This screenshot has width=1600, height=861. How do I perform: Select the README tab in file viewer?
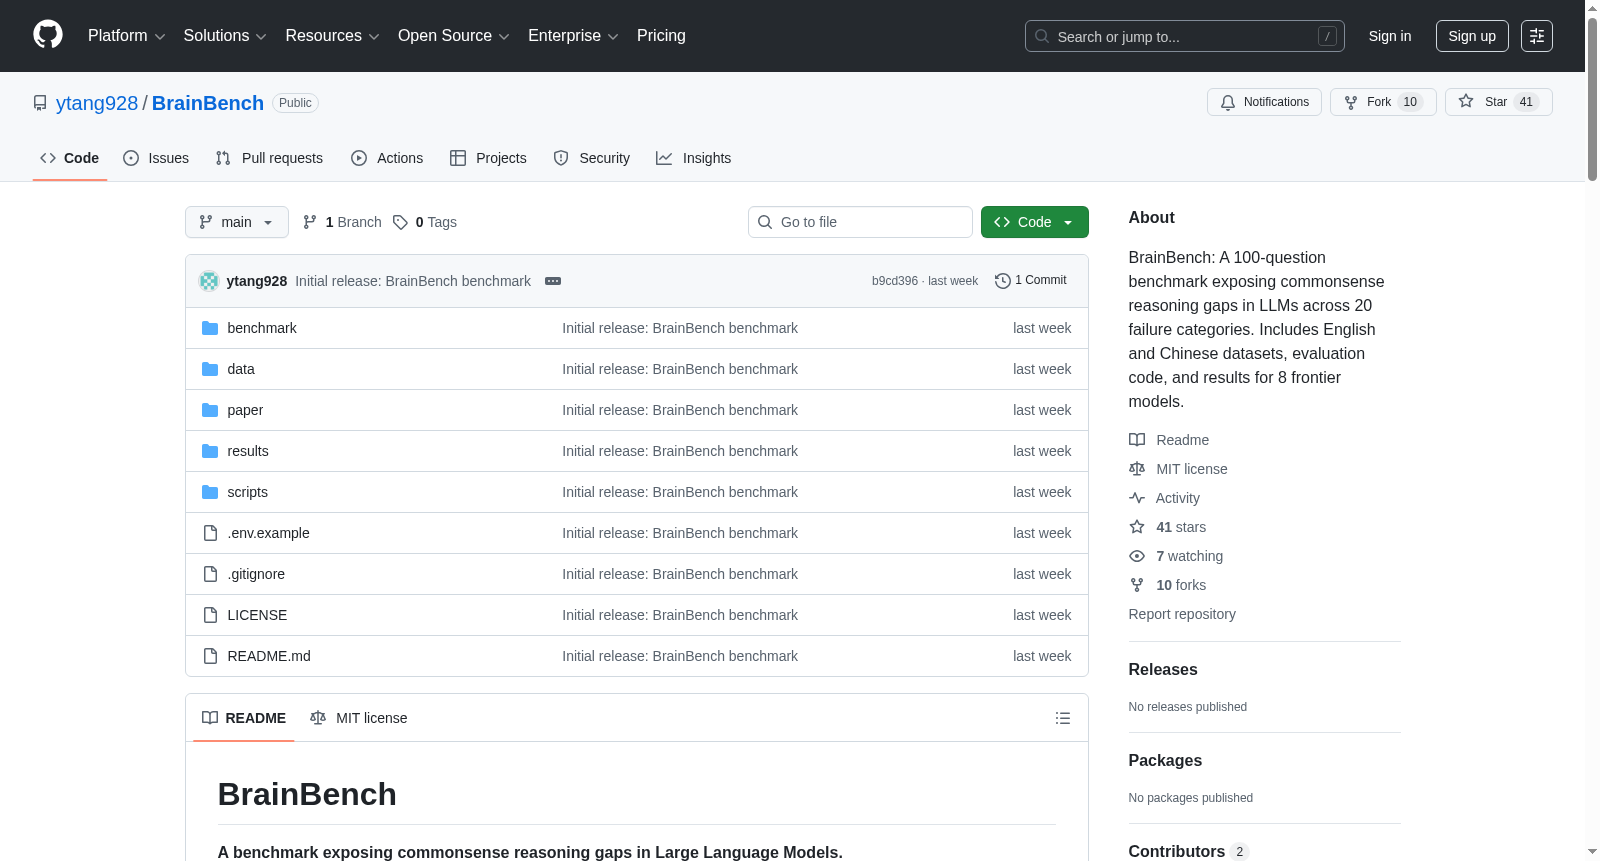click(244, 718)
